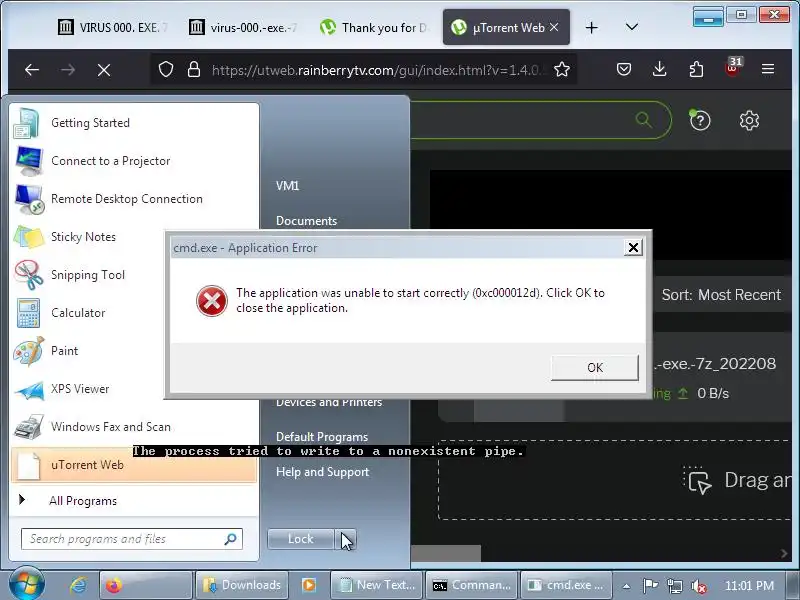Image resolution: width=800 pixels, height=600 pixels.
Task: Open uTorrent Web highlighted entry
Action: click(134, 465)
